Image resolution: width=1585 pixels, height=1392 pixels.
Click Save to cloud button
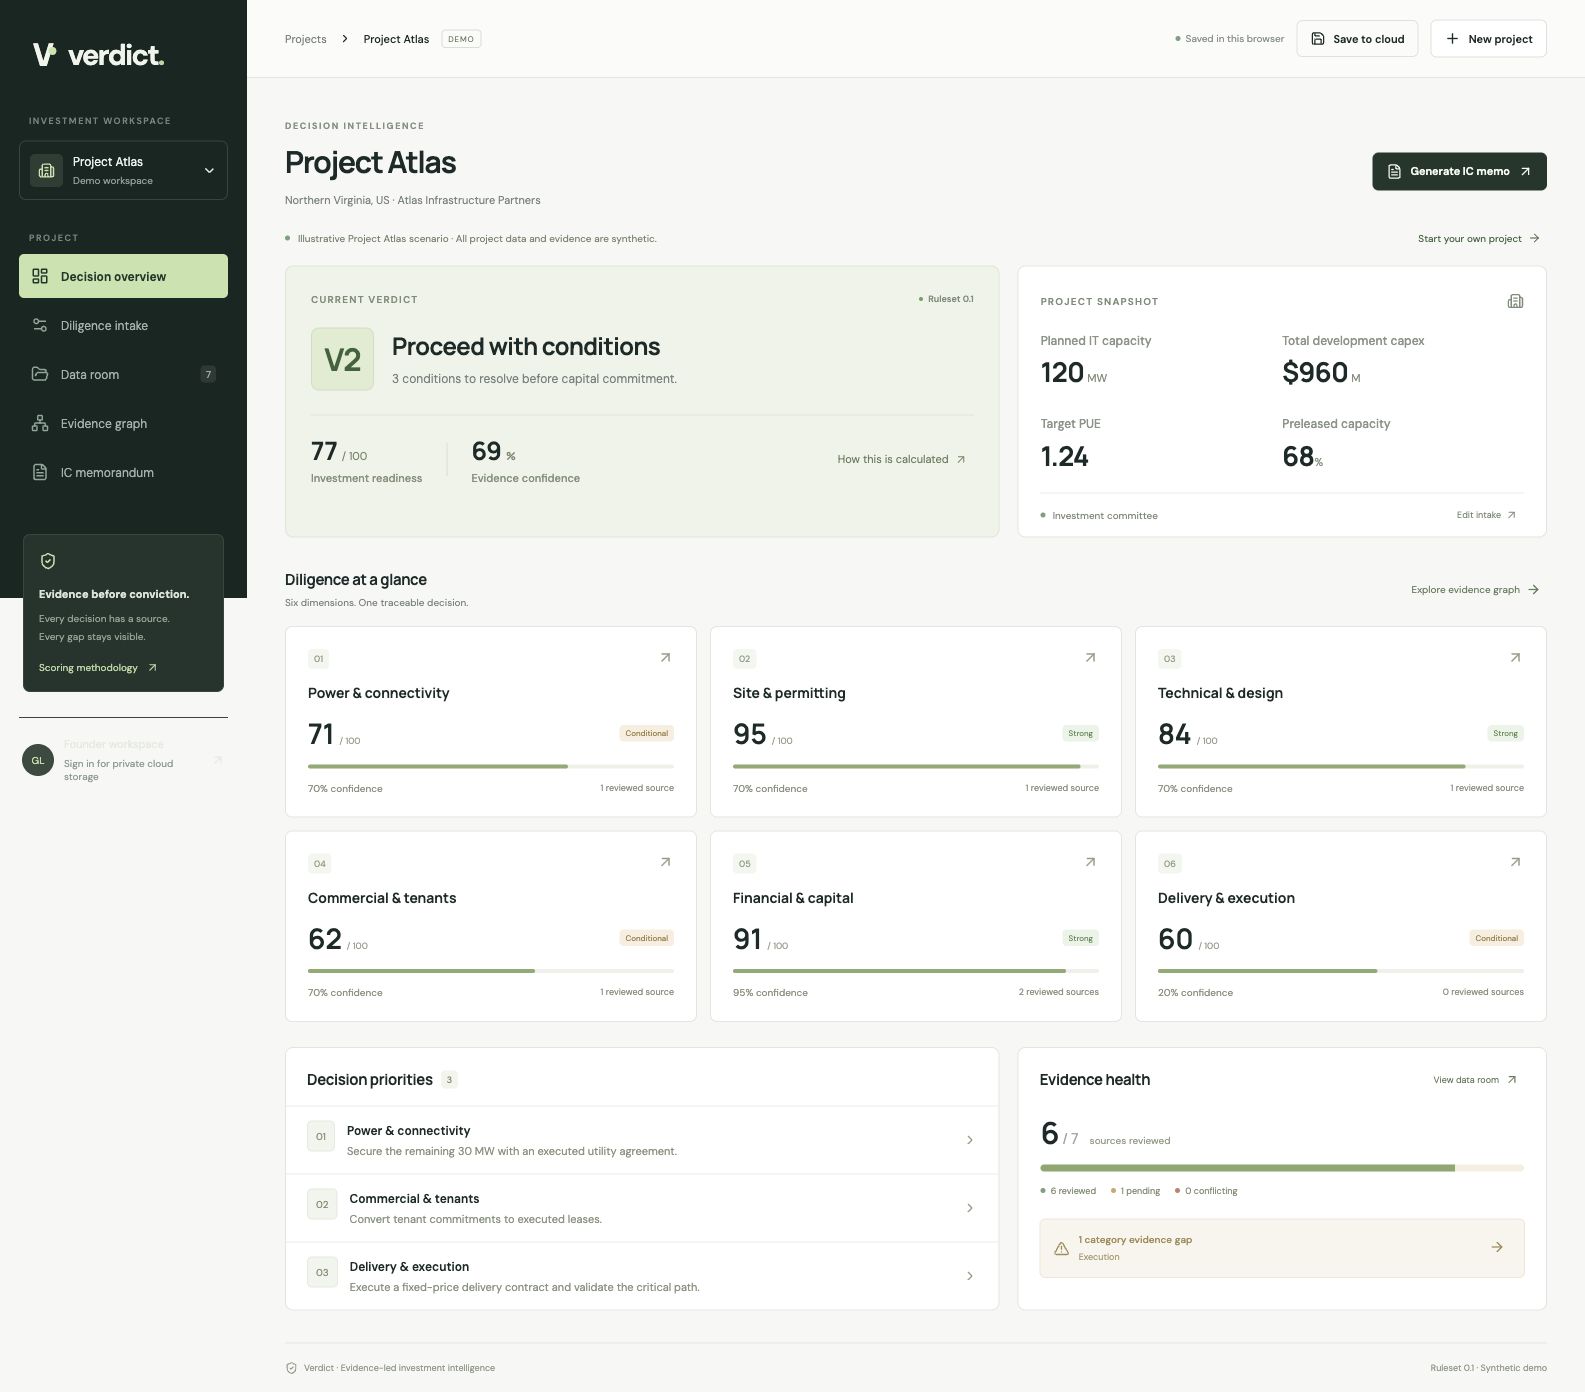[x=1357, y=39]
